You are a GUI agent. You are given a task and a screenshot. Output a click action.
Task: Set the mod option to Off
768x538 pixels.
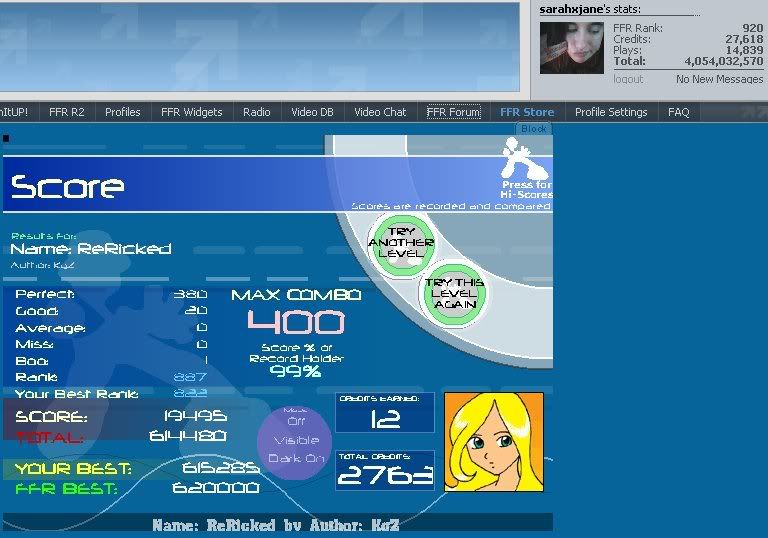pos(295,423)
